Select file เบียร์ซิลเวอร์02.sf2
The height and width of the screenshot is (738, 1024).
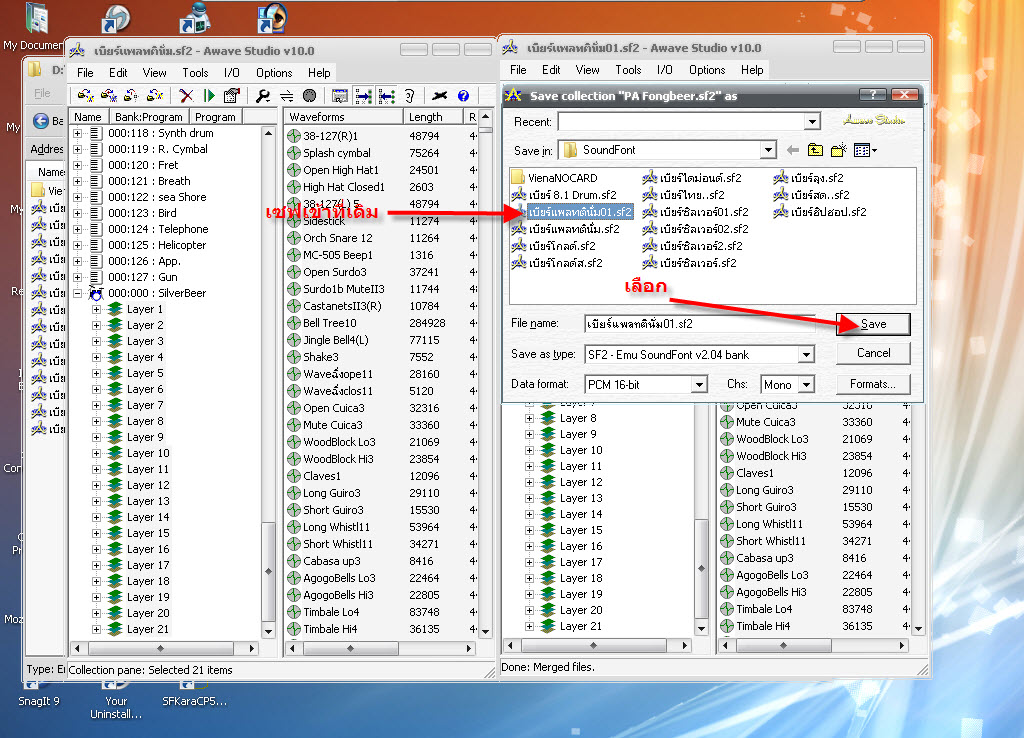[696, 229]
